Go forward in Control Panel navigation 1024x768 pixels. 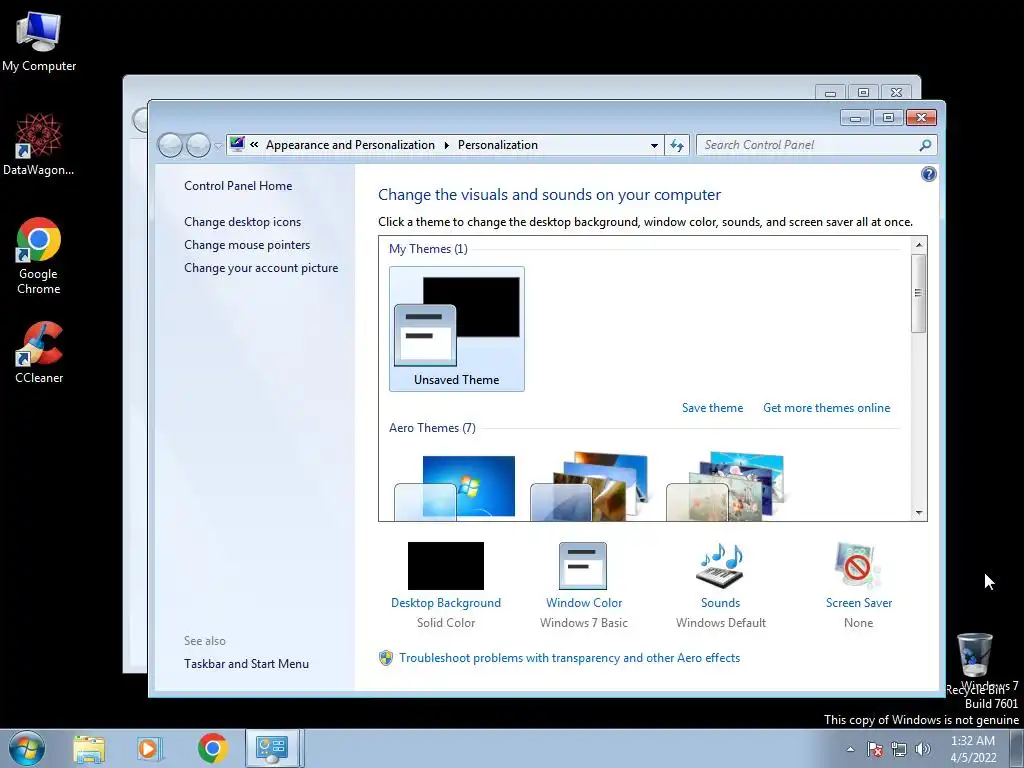pyautogui.click(x=198, y=145)
